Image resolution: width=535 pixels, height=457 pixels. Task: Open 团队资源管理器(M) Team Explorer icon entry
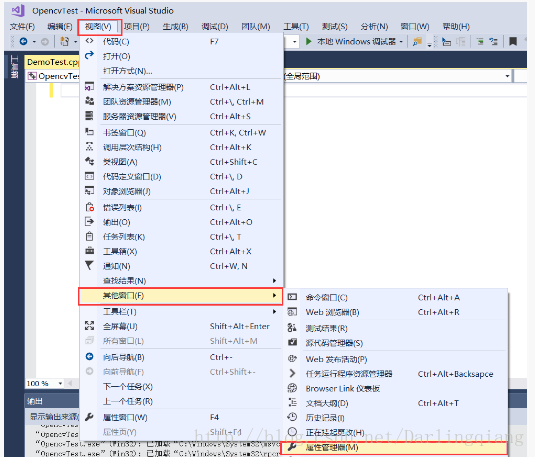tap(181, 102)
